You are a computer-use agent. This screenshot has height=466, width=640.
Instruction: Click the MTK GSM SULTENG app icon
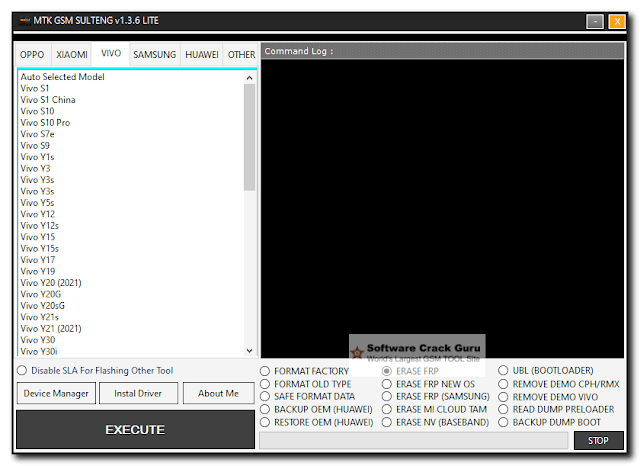pyautogui.click(x=24, y=21)
